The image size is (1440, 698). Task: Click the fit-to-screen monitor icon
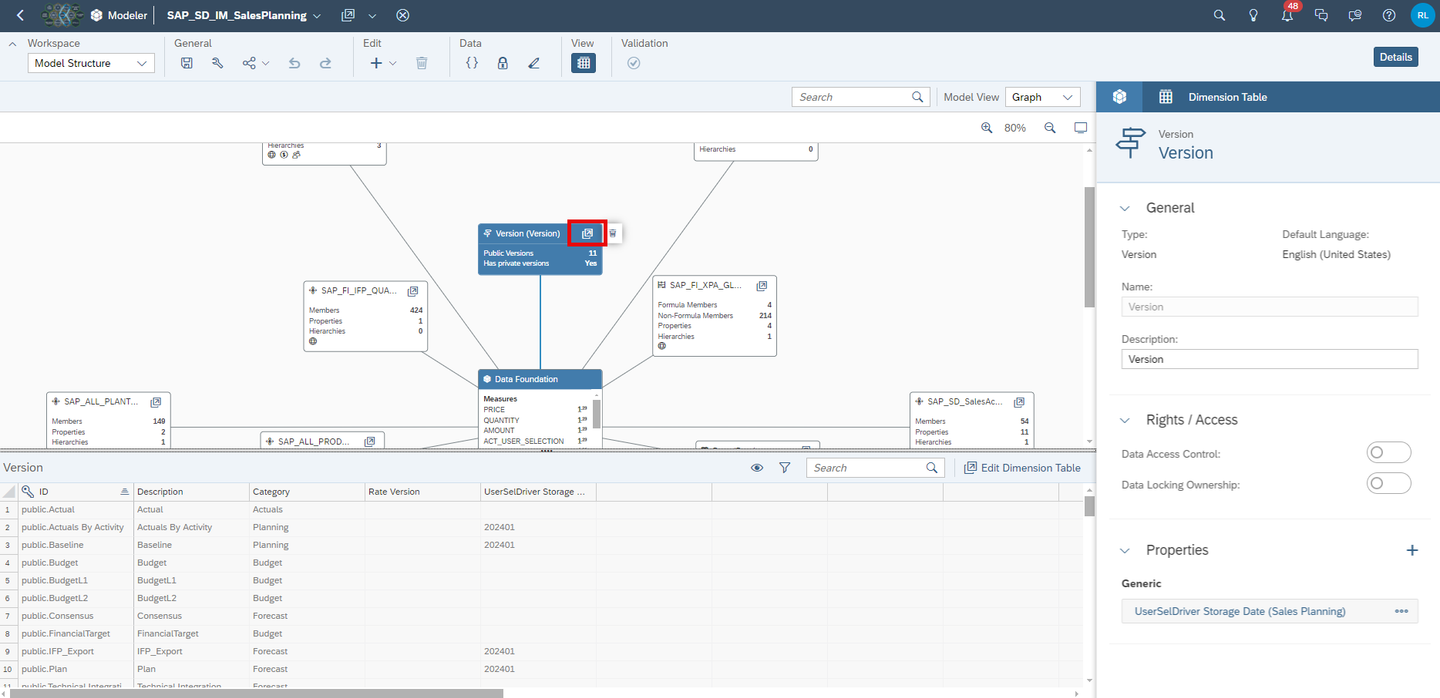[x=1080, y=128]
